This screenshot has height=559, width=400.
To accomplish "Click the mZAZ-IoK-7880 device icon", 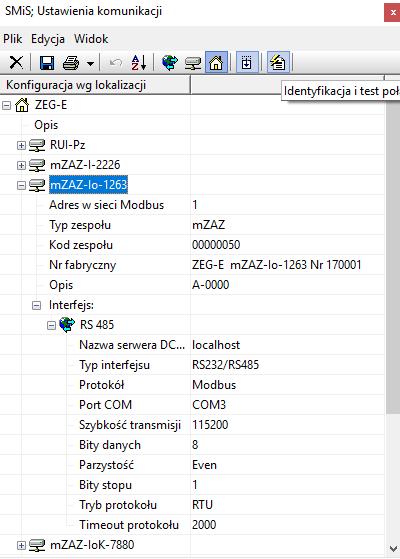I will tap(37, 545).
